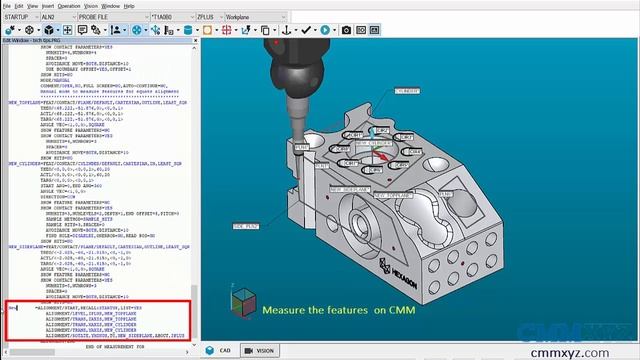Click the blue circle with cross arrows icon
Image resolution: width=640 pixels, height=360 pixels.
(137, 30)
